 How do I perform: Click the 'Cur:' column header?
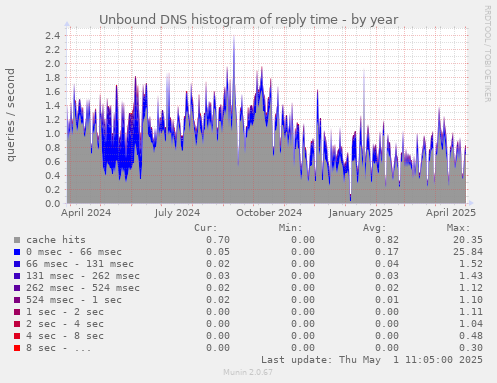pos(206,228)
